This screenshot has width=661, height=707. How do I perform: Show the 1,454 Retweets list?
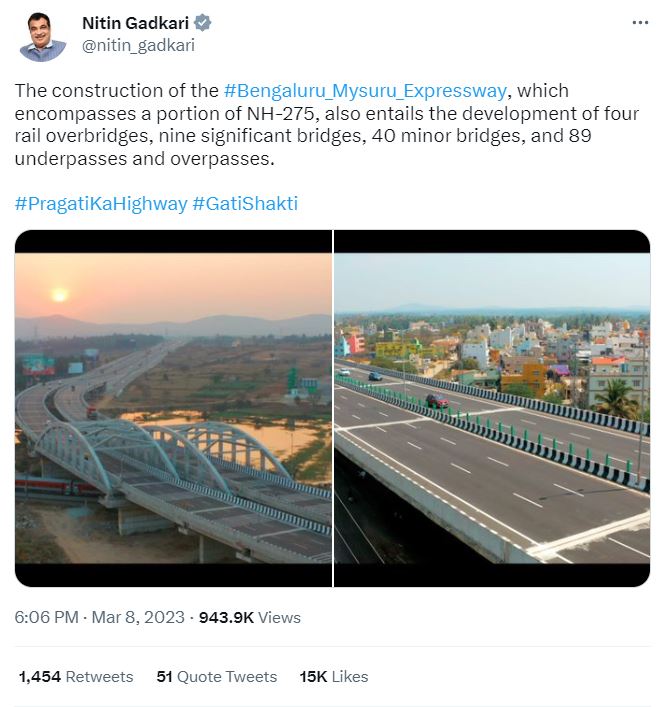tap(76, 677)
